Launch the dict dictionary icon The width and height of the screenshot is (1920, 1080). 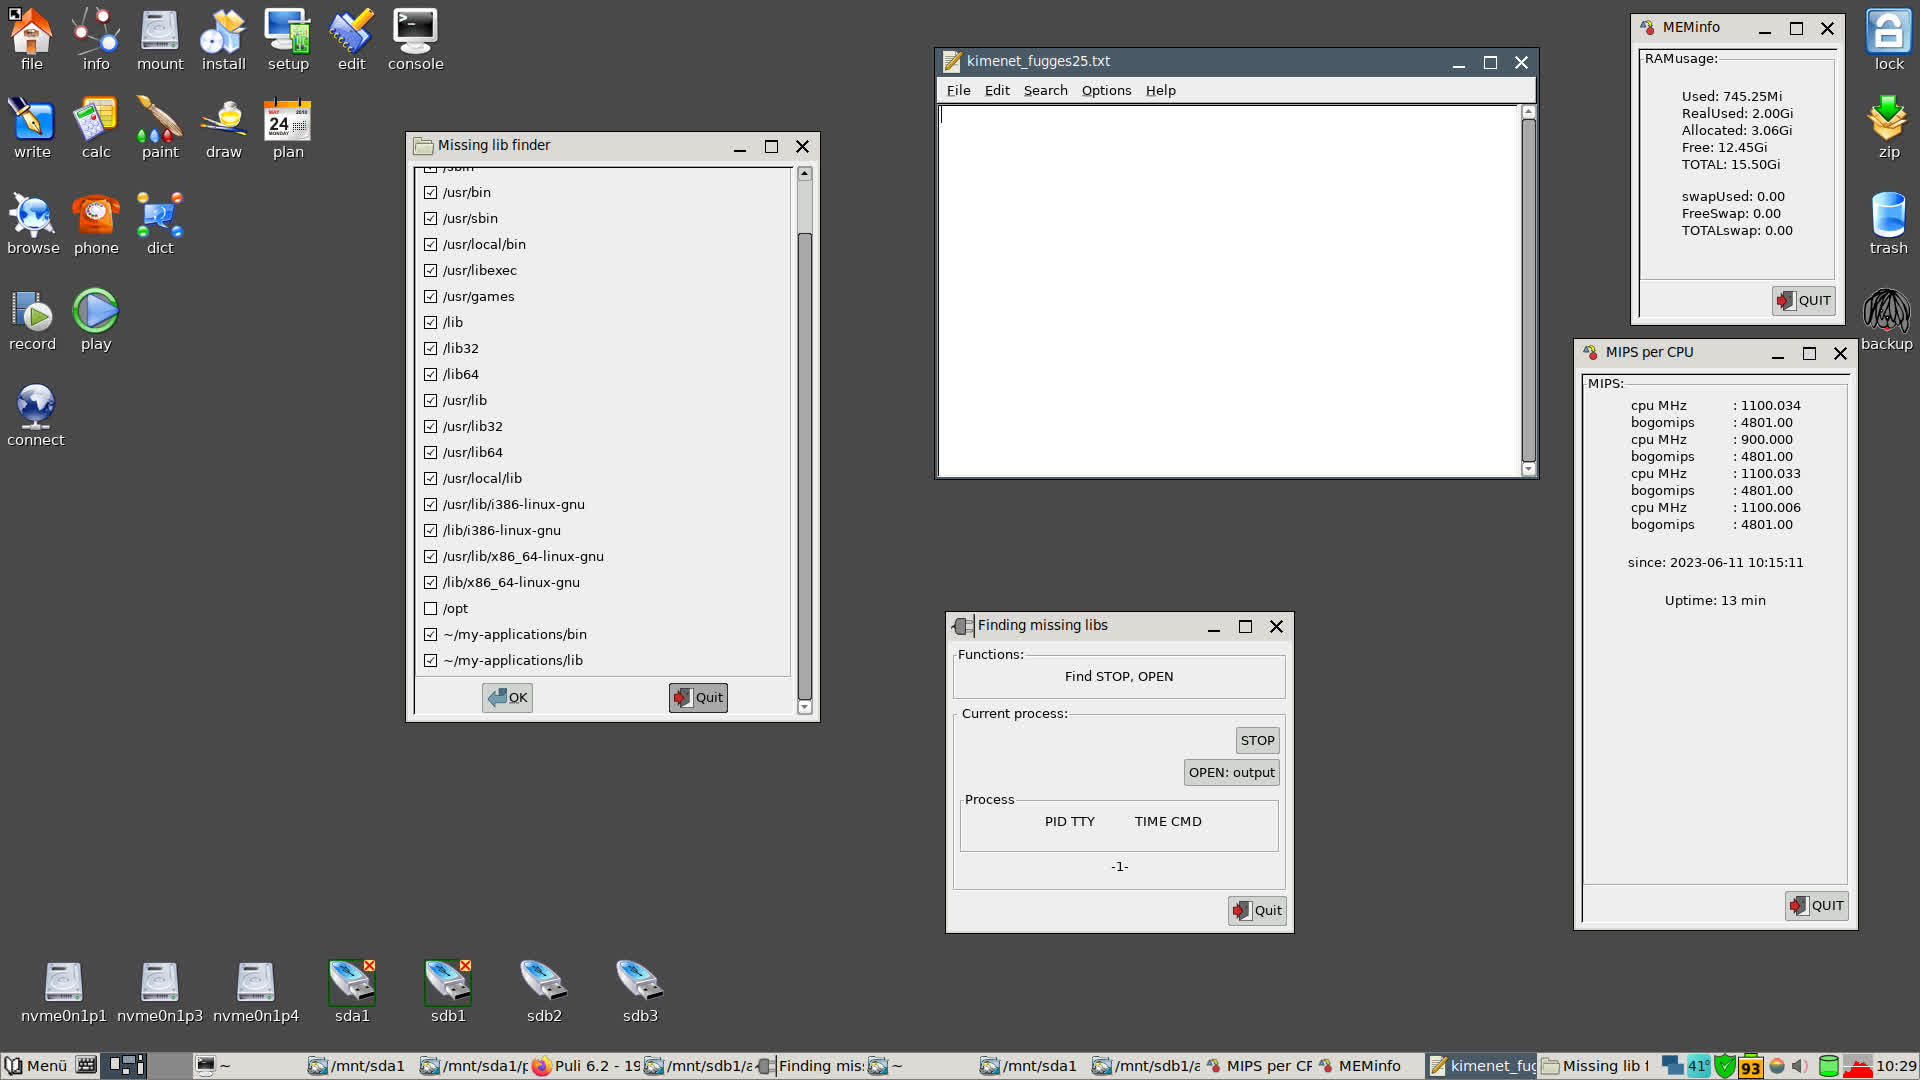tap(160, 224)
